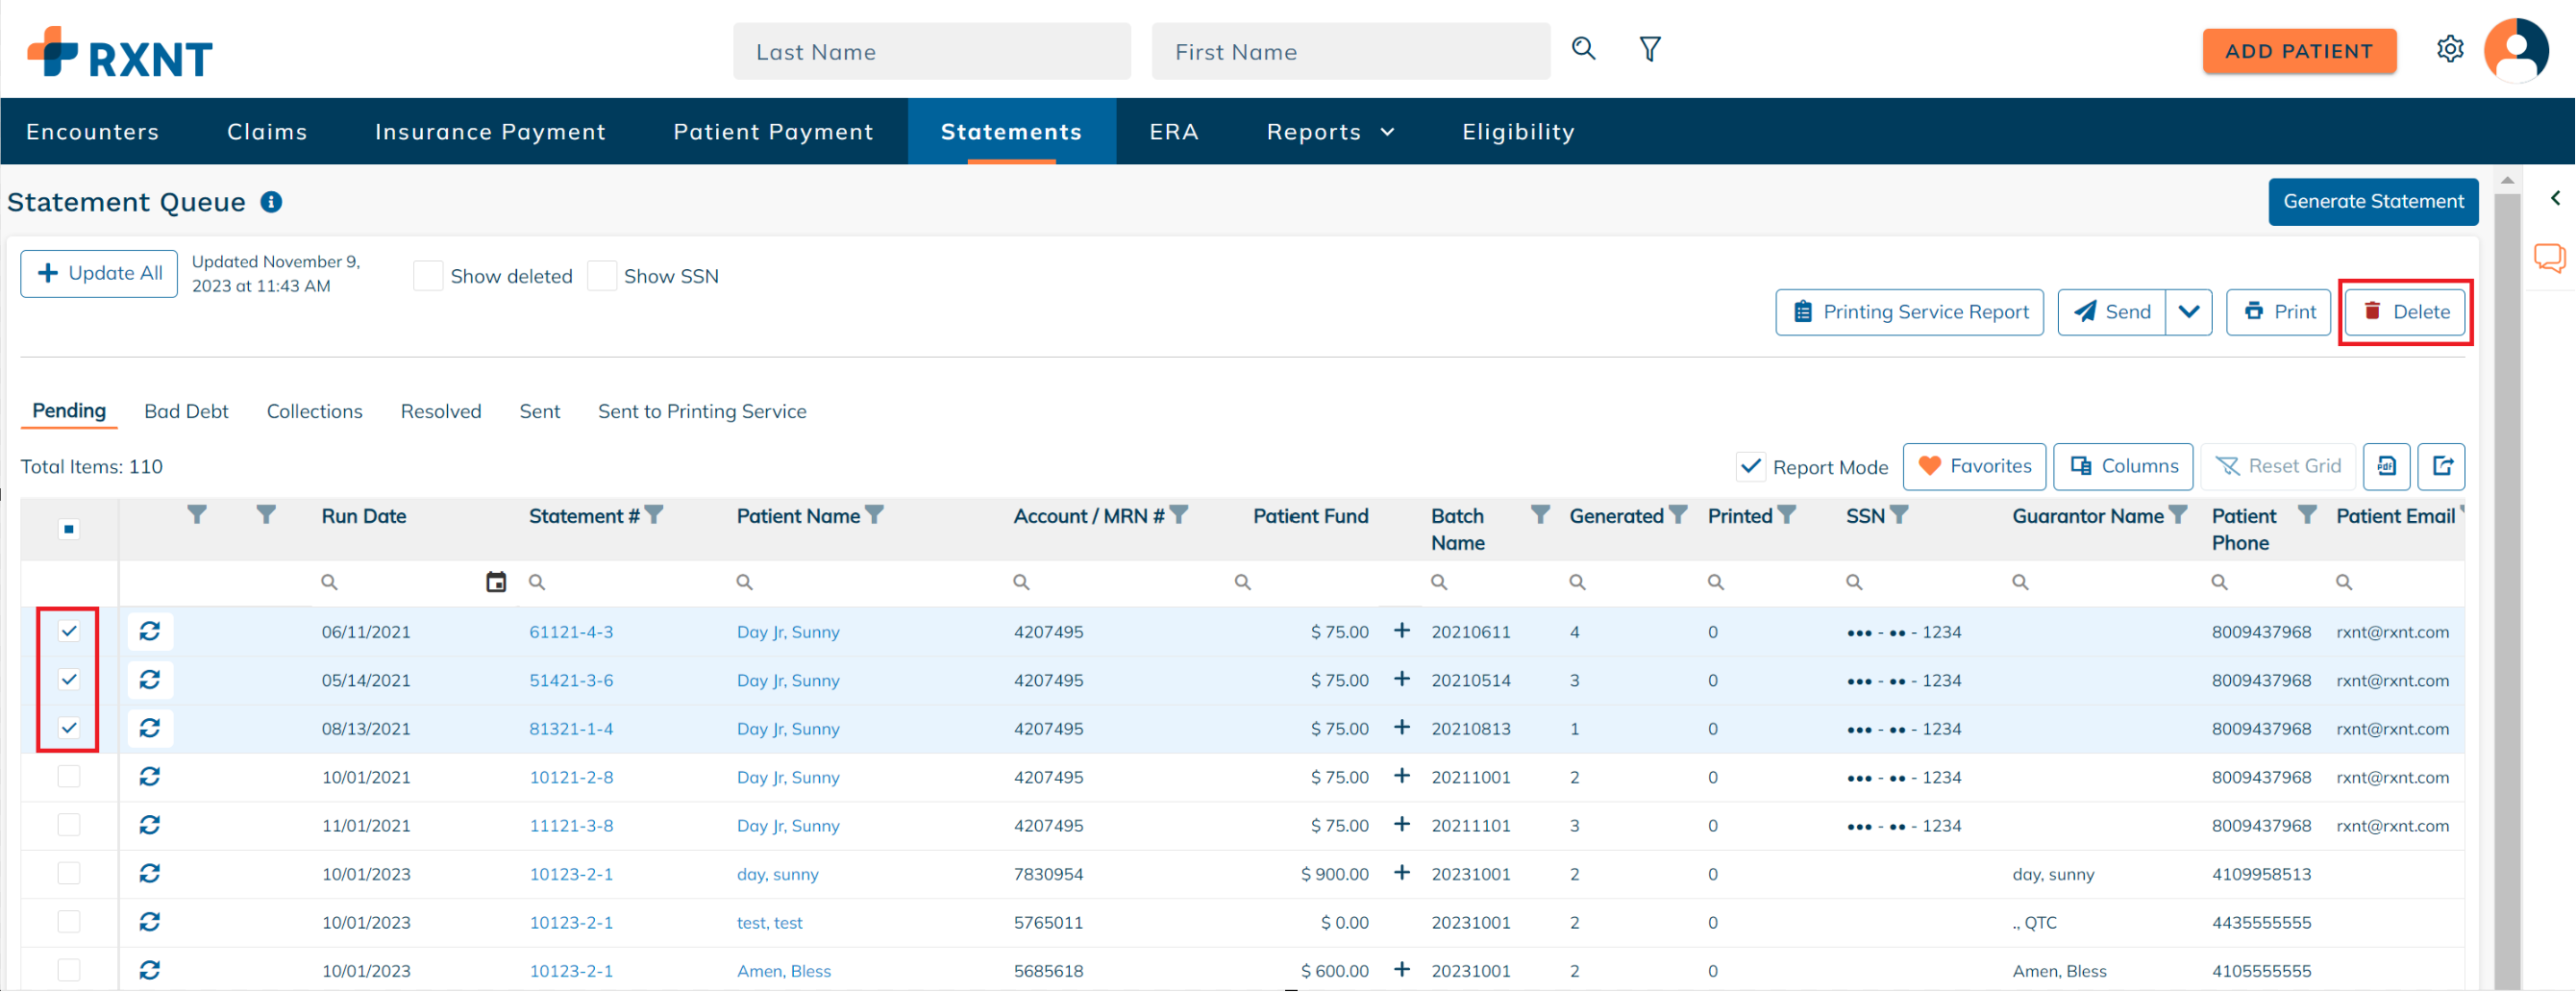Expand patient fund plus for 20210611 batch

click(1402, 630)
